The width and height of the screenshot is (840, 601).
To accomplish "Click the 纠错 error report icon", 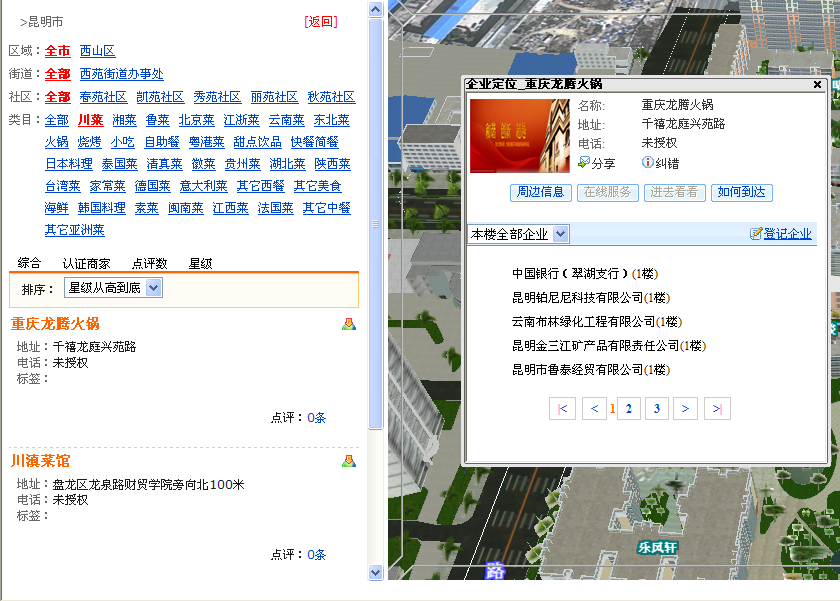I will 647,162.
